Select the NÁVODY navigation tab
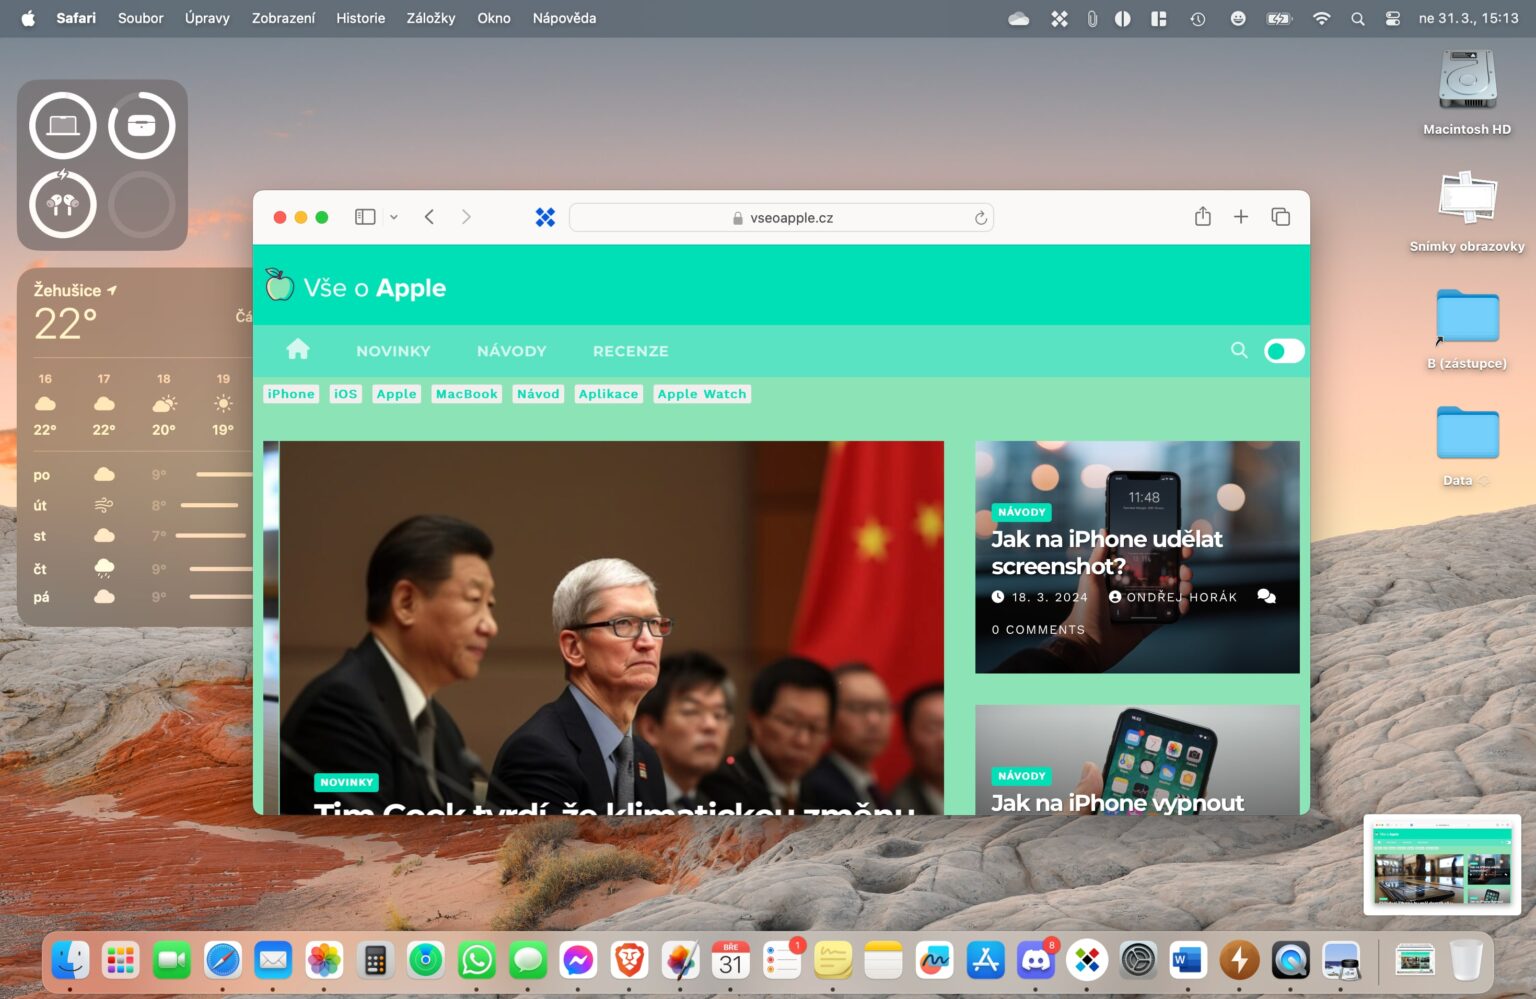This screenshot has width=1536, height=999. pyautogui.click(x=512, y=351)
